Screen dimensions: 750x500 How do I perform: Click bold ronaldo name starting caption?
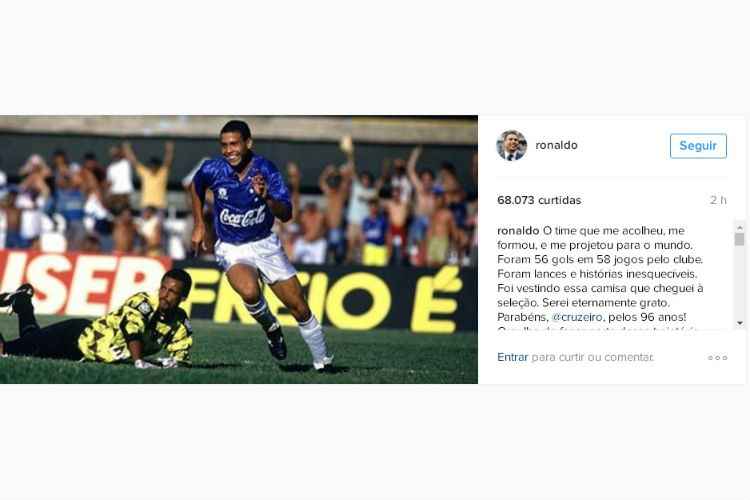pos(518,231)
